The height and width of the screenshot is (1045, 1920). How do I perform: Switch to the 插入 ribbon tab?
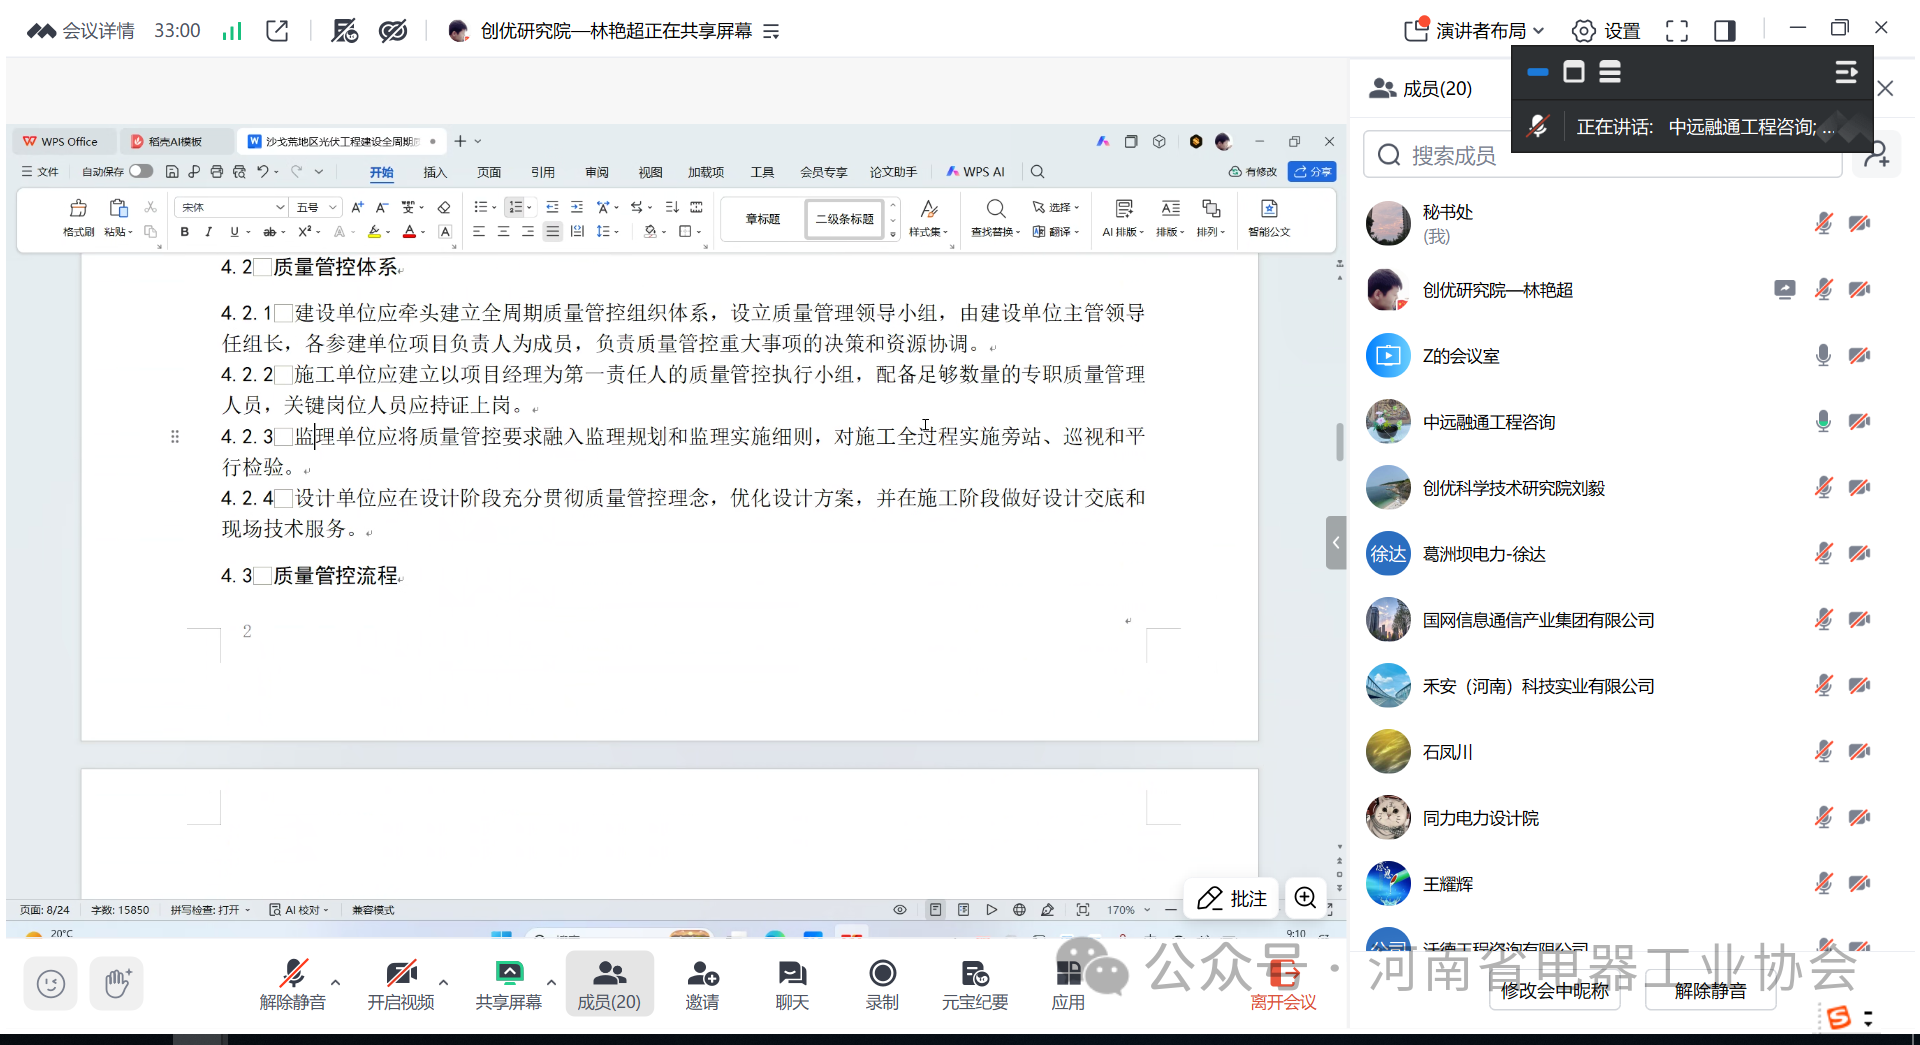[435, 172]
